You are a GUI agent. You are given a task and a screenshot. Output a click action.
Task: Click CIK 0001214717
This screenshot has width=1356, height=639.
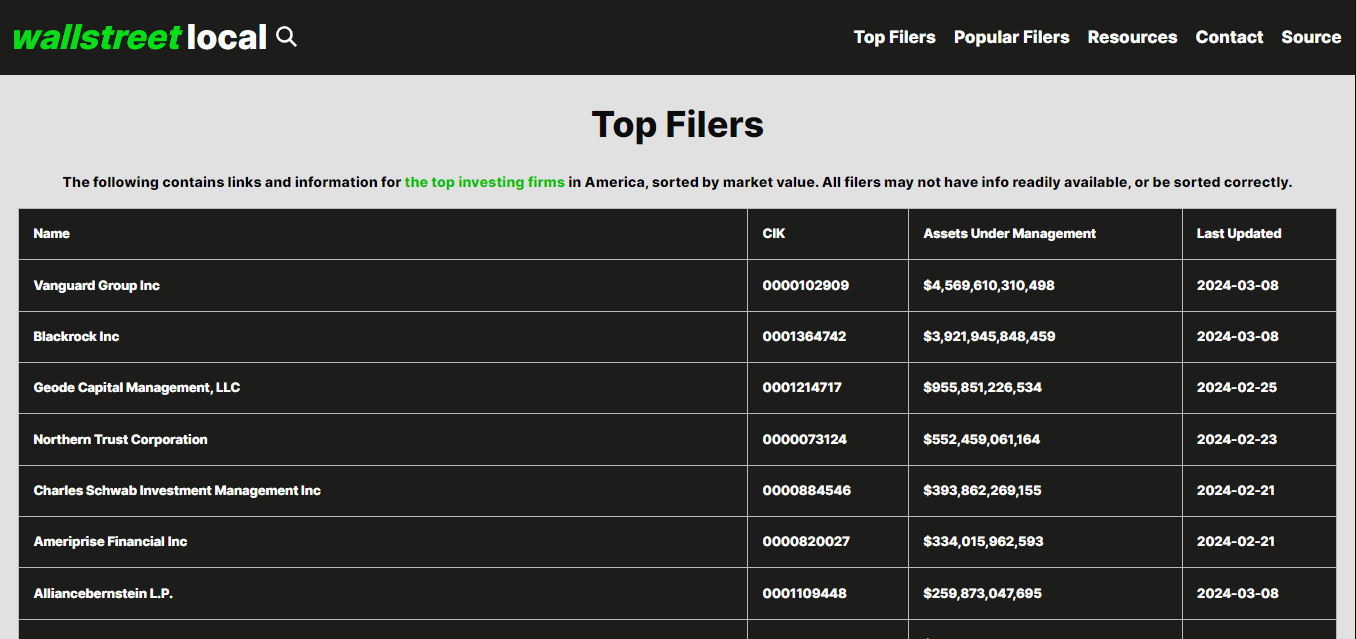[802, 387]
